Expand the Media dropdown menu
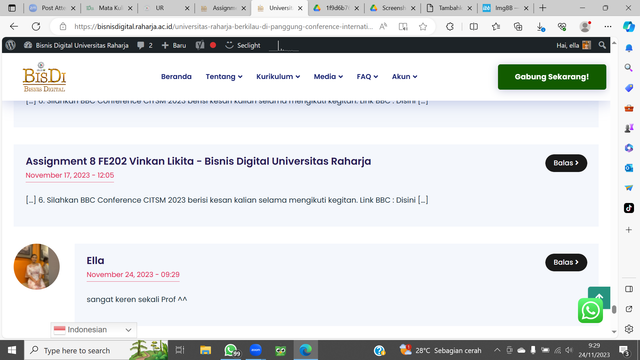The image size is (640, 360). coord(328,77)
